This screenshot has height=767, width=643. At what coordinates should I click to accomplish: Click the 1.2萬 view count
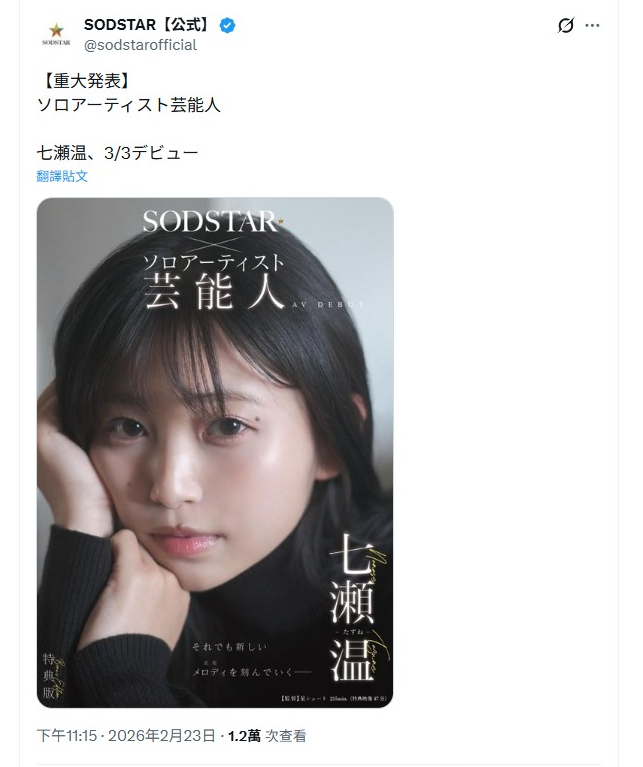tap(244, 736)
